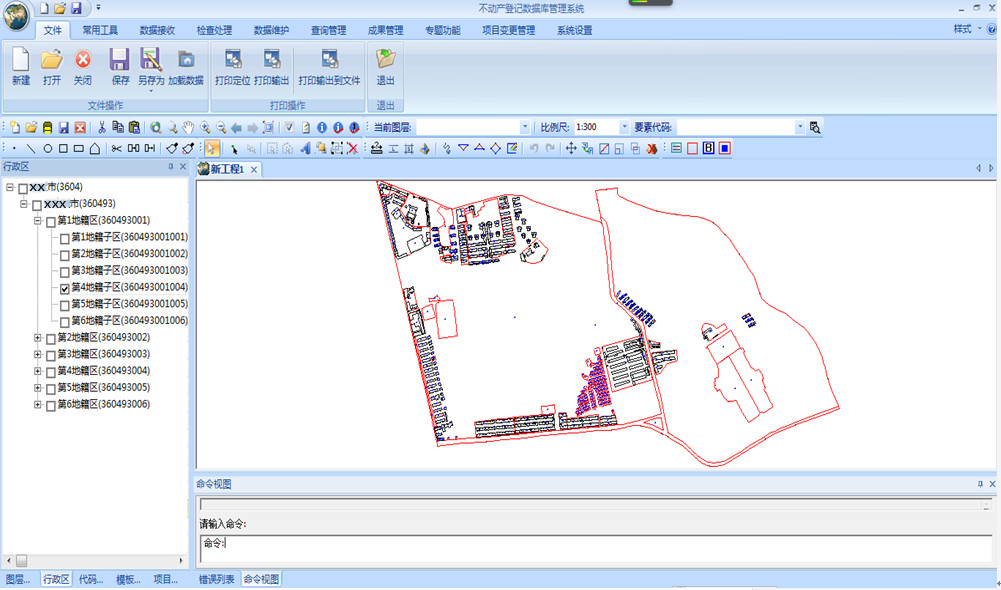The image size is (1001, 590).
Task: Check the 第2地籍区 checkbox
Action: pyautogui.click(x=51, y=338)
